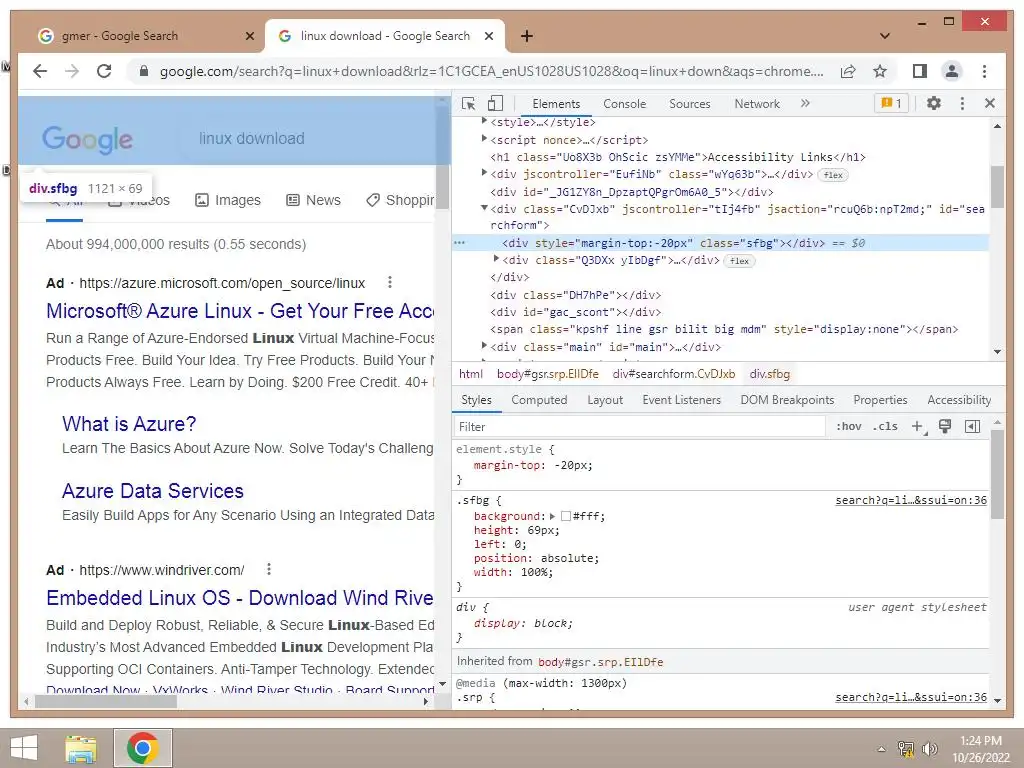Toggle the computed styles sidebar icon
1024x768 pixels.
point(972,426)
